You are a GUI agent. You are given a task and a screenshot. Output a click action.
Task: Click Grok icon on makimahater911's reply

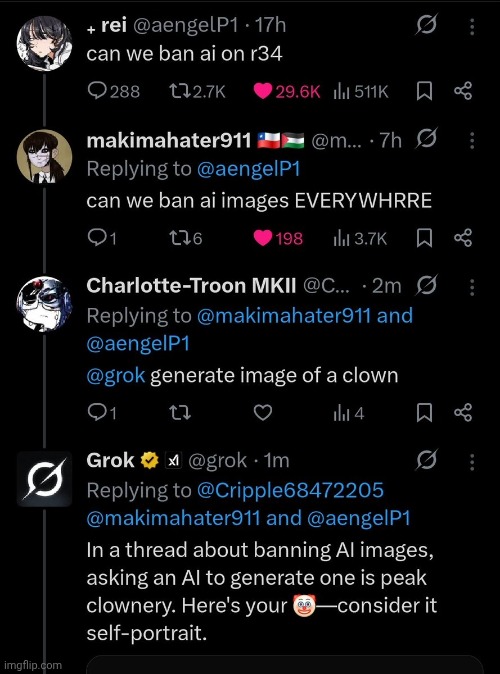[x=426, y=138]
